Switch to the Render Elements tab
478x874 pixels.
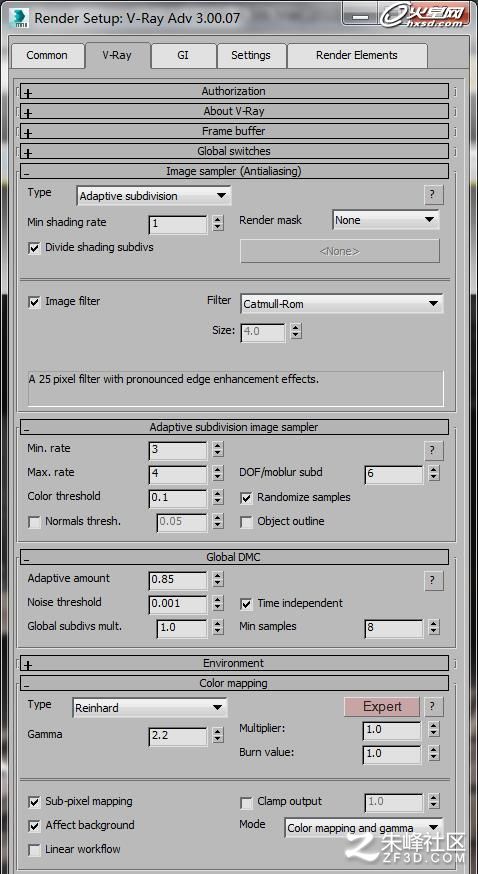(357, 55)
